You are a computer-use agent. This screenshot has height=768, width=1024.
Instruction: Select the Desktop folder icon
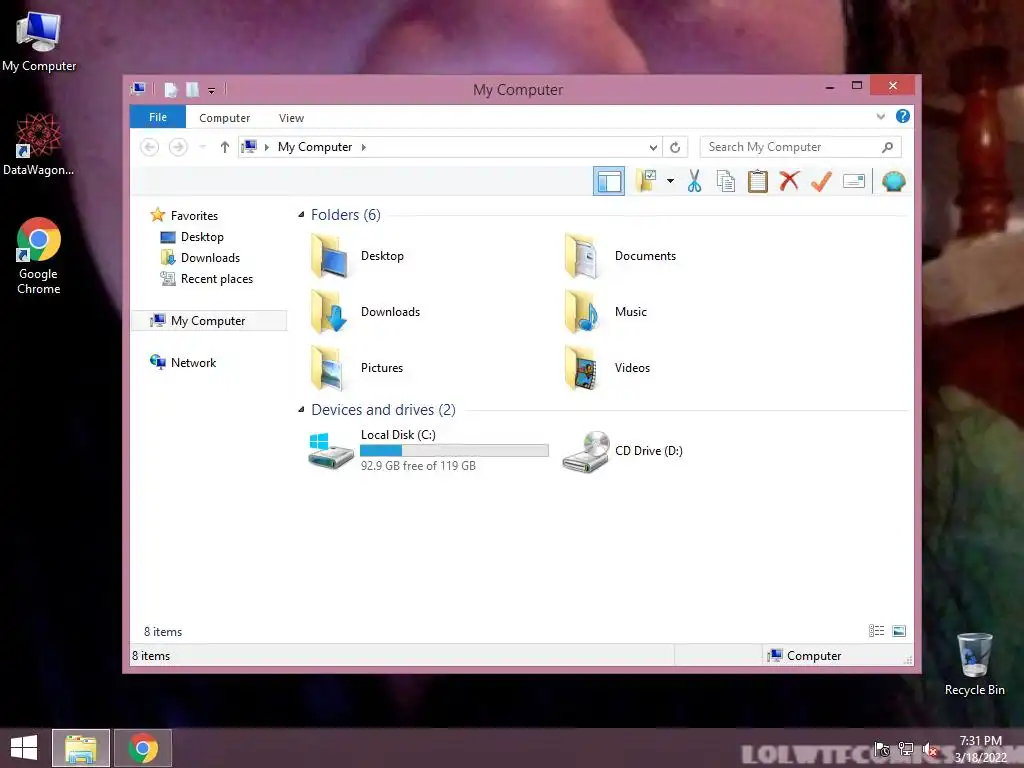(328, 256)
